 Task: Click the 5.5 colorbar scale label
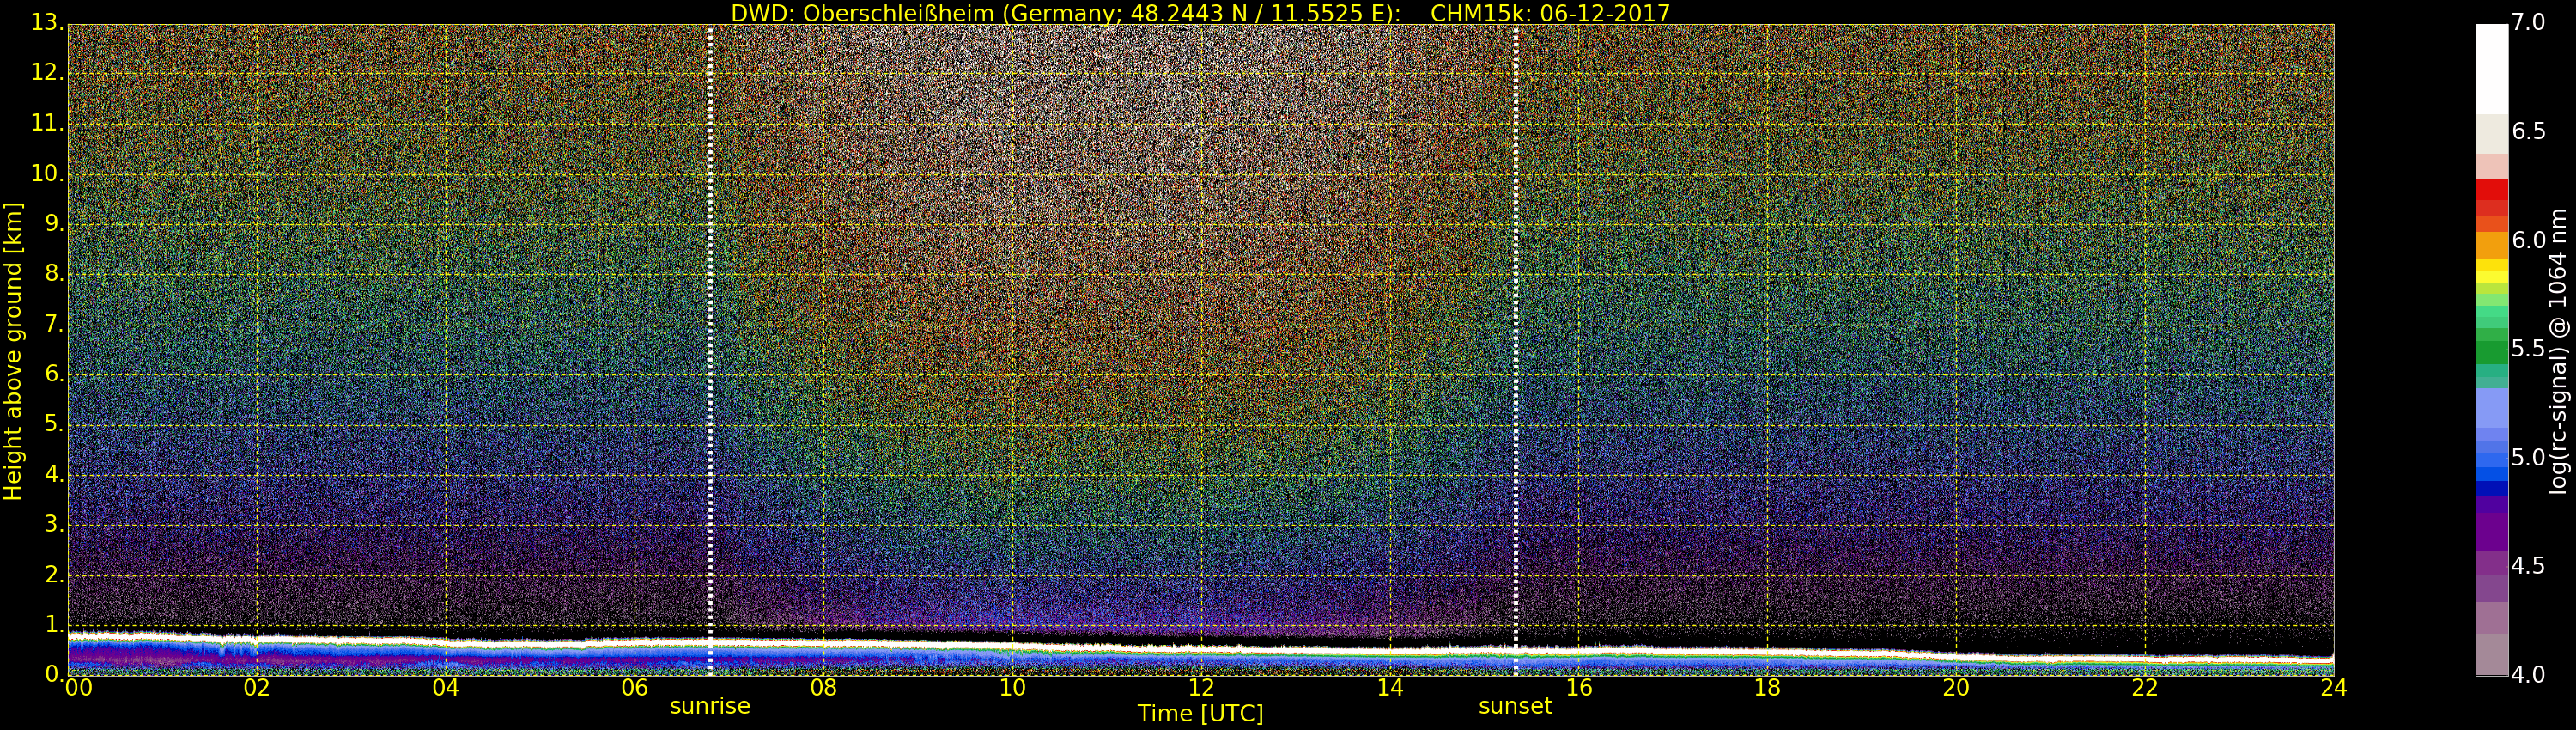point(2528,349)
